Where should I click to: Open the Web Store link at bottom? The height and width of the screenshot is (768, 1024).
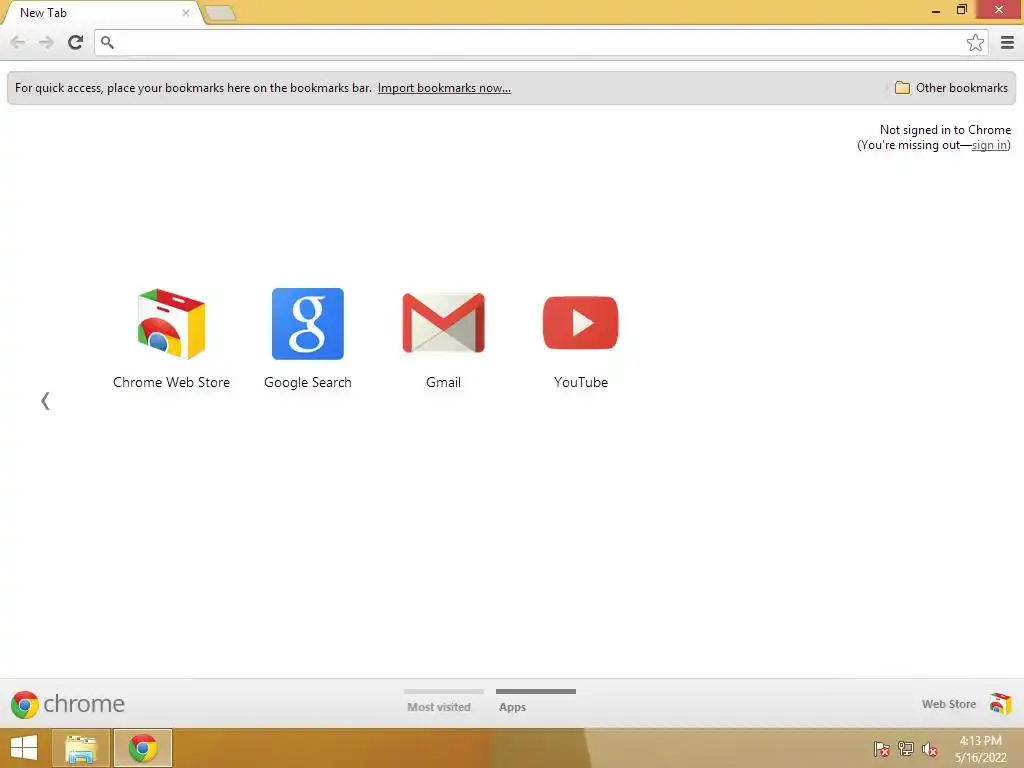[948, 704]
